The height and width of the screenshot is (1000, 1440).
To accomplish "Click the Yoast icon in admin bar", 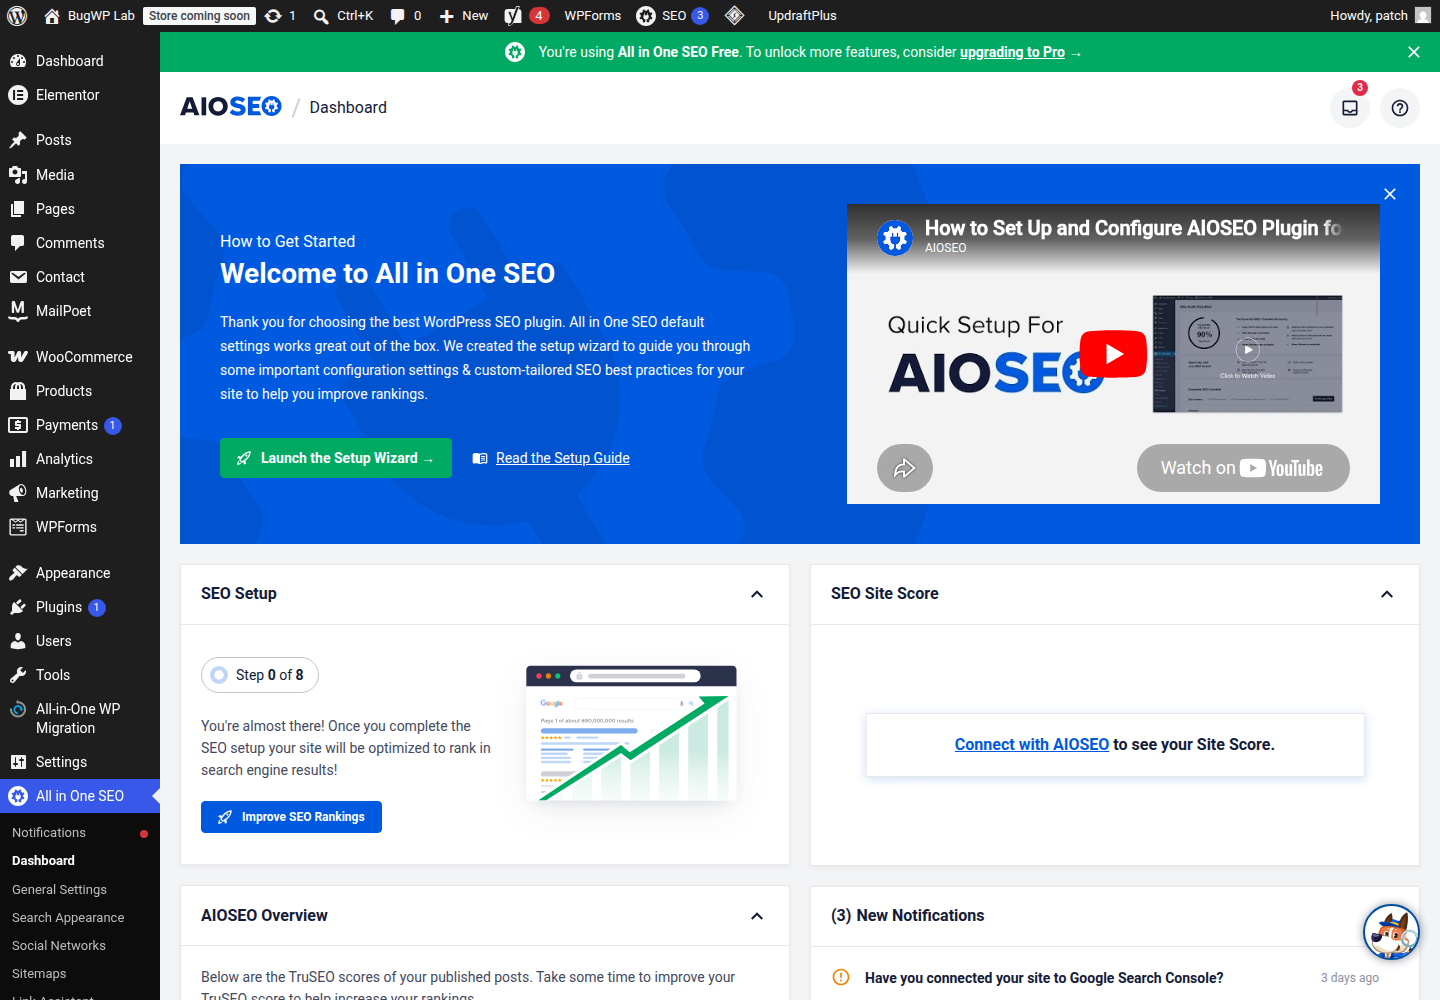I will click(513, 16).
